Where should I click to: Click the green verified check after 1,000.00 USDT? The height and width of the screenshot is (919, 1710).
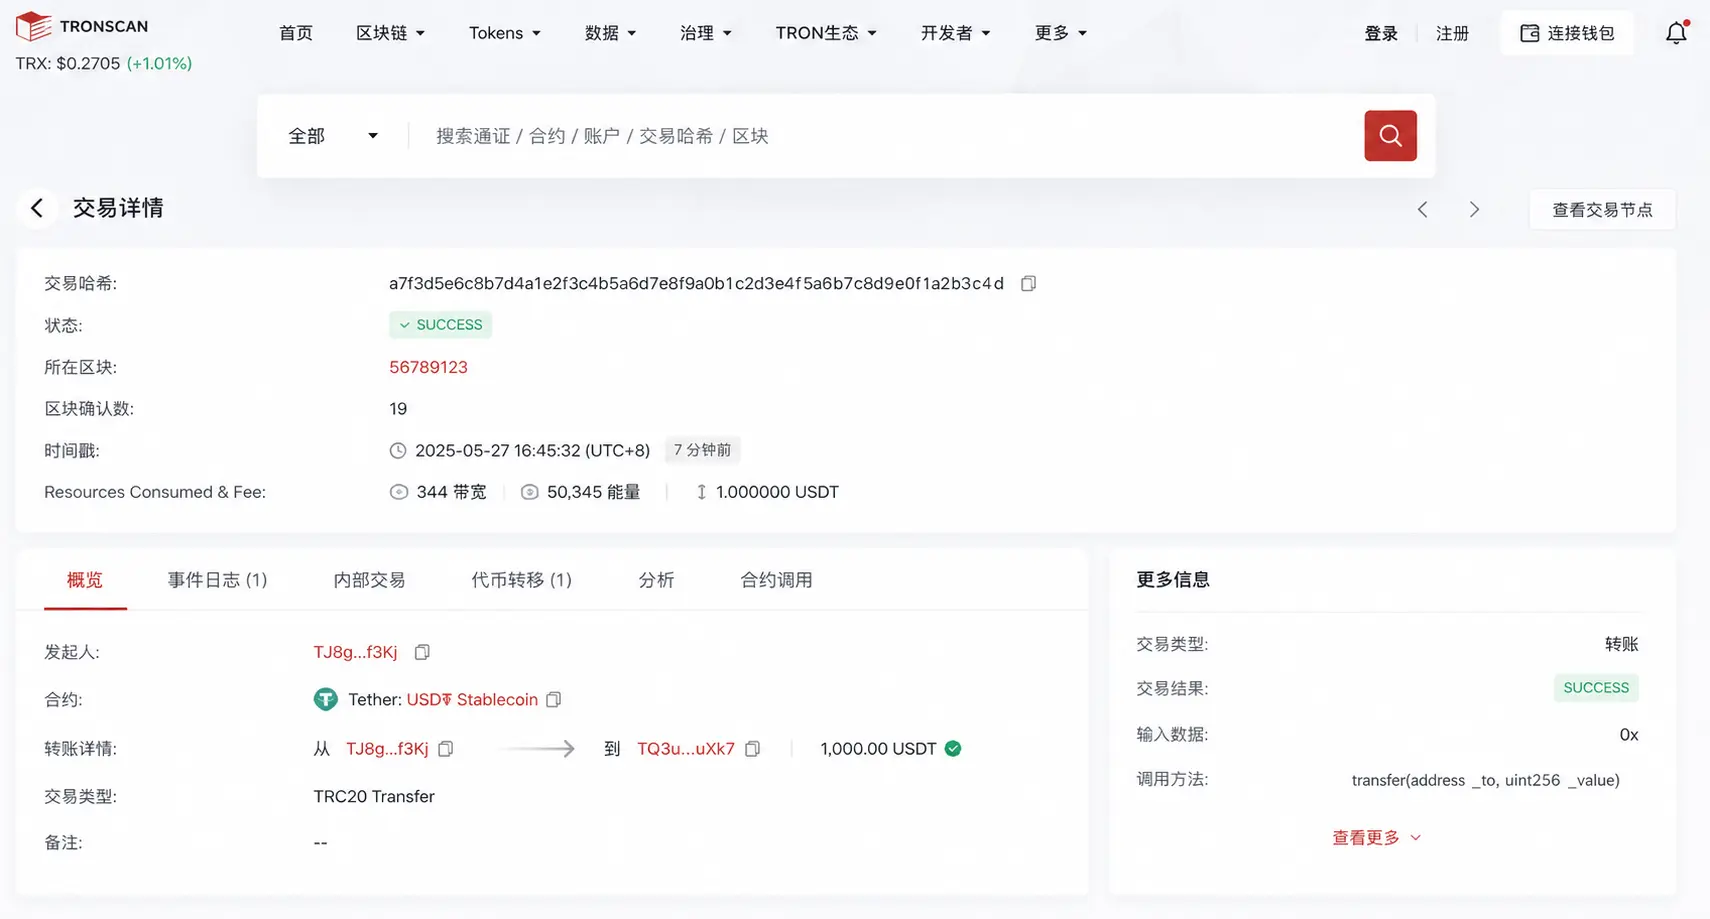click(x=953, y=749)
